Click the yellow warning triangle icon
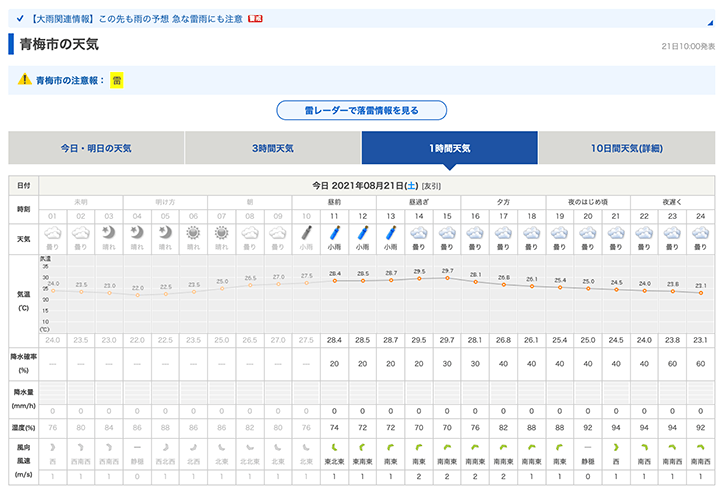The image size is (728, 504). pos(24,80)
